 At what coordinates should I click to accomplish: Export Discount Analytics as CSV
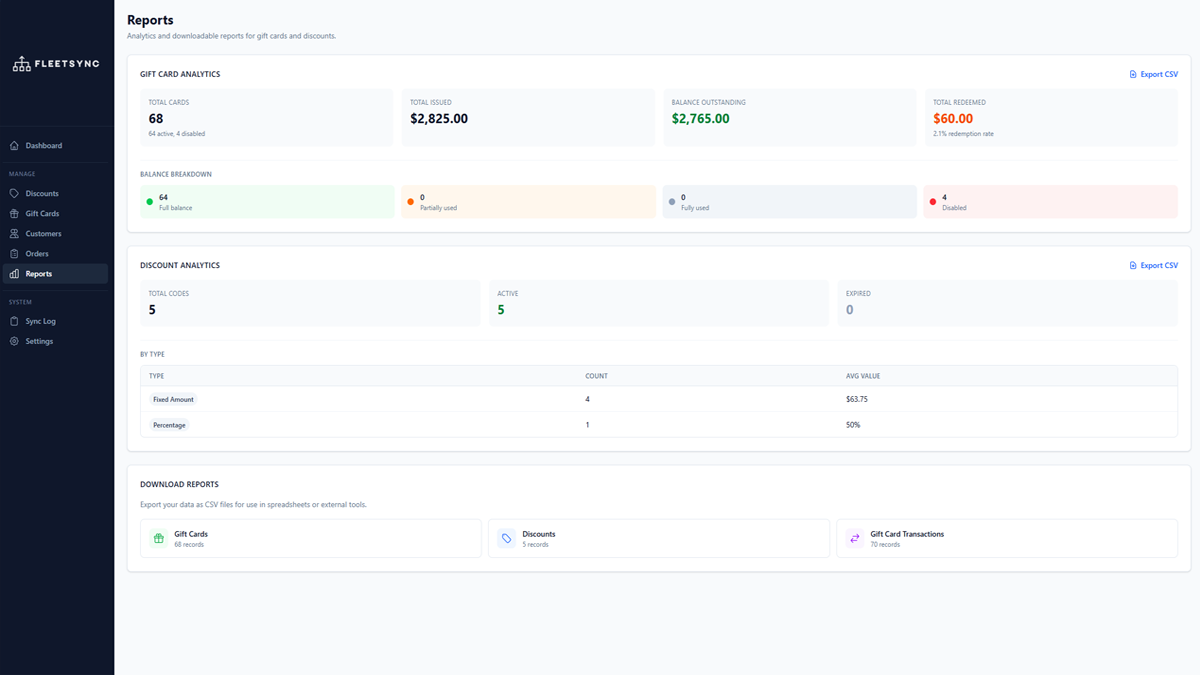(1153, 266)
